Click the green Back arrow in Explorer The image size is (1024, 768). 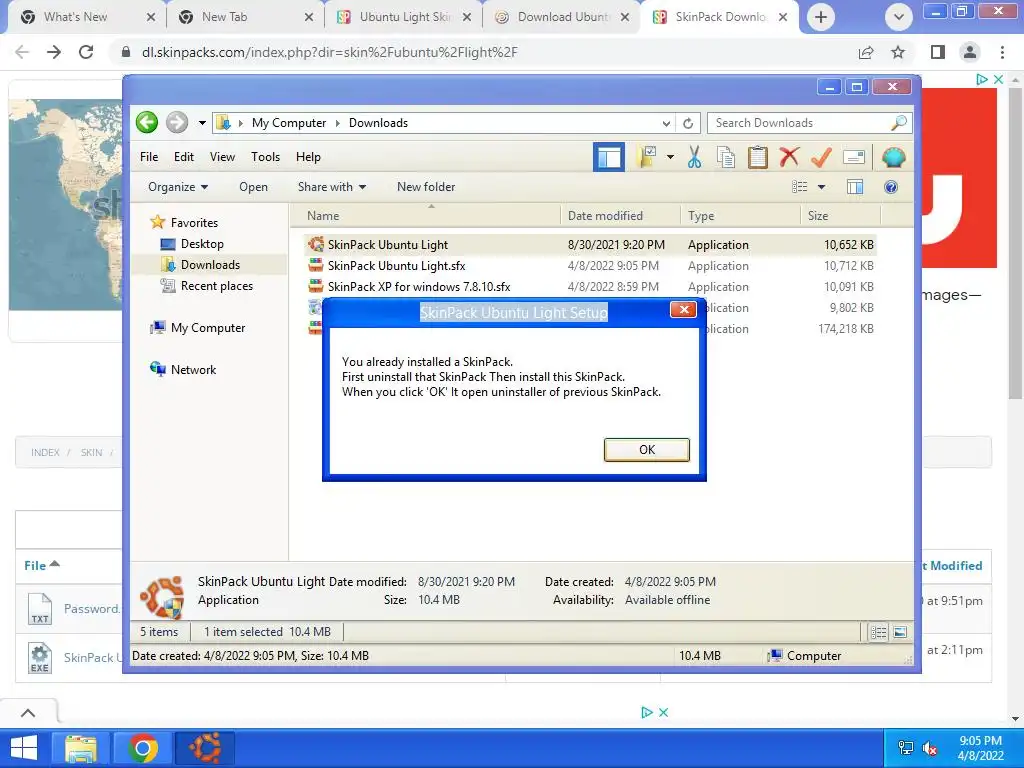point(147,122)
